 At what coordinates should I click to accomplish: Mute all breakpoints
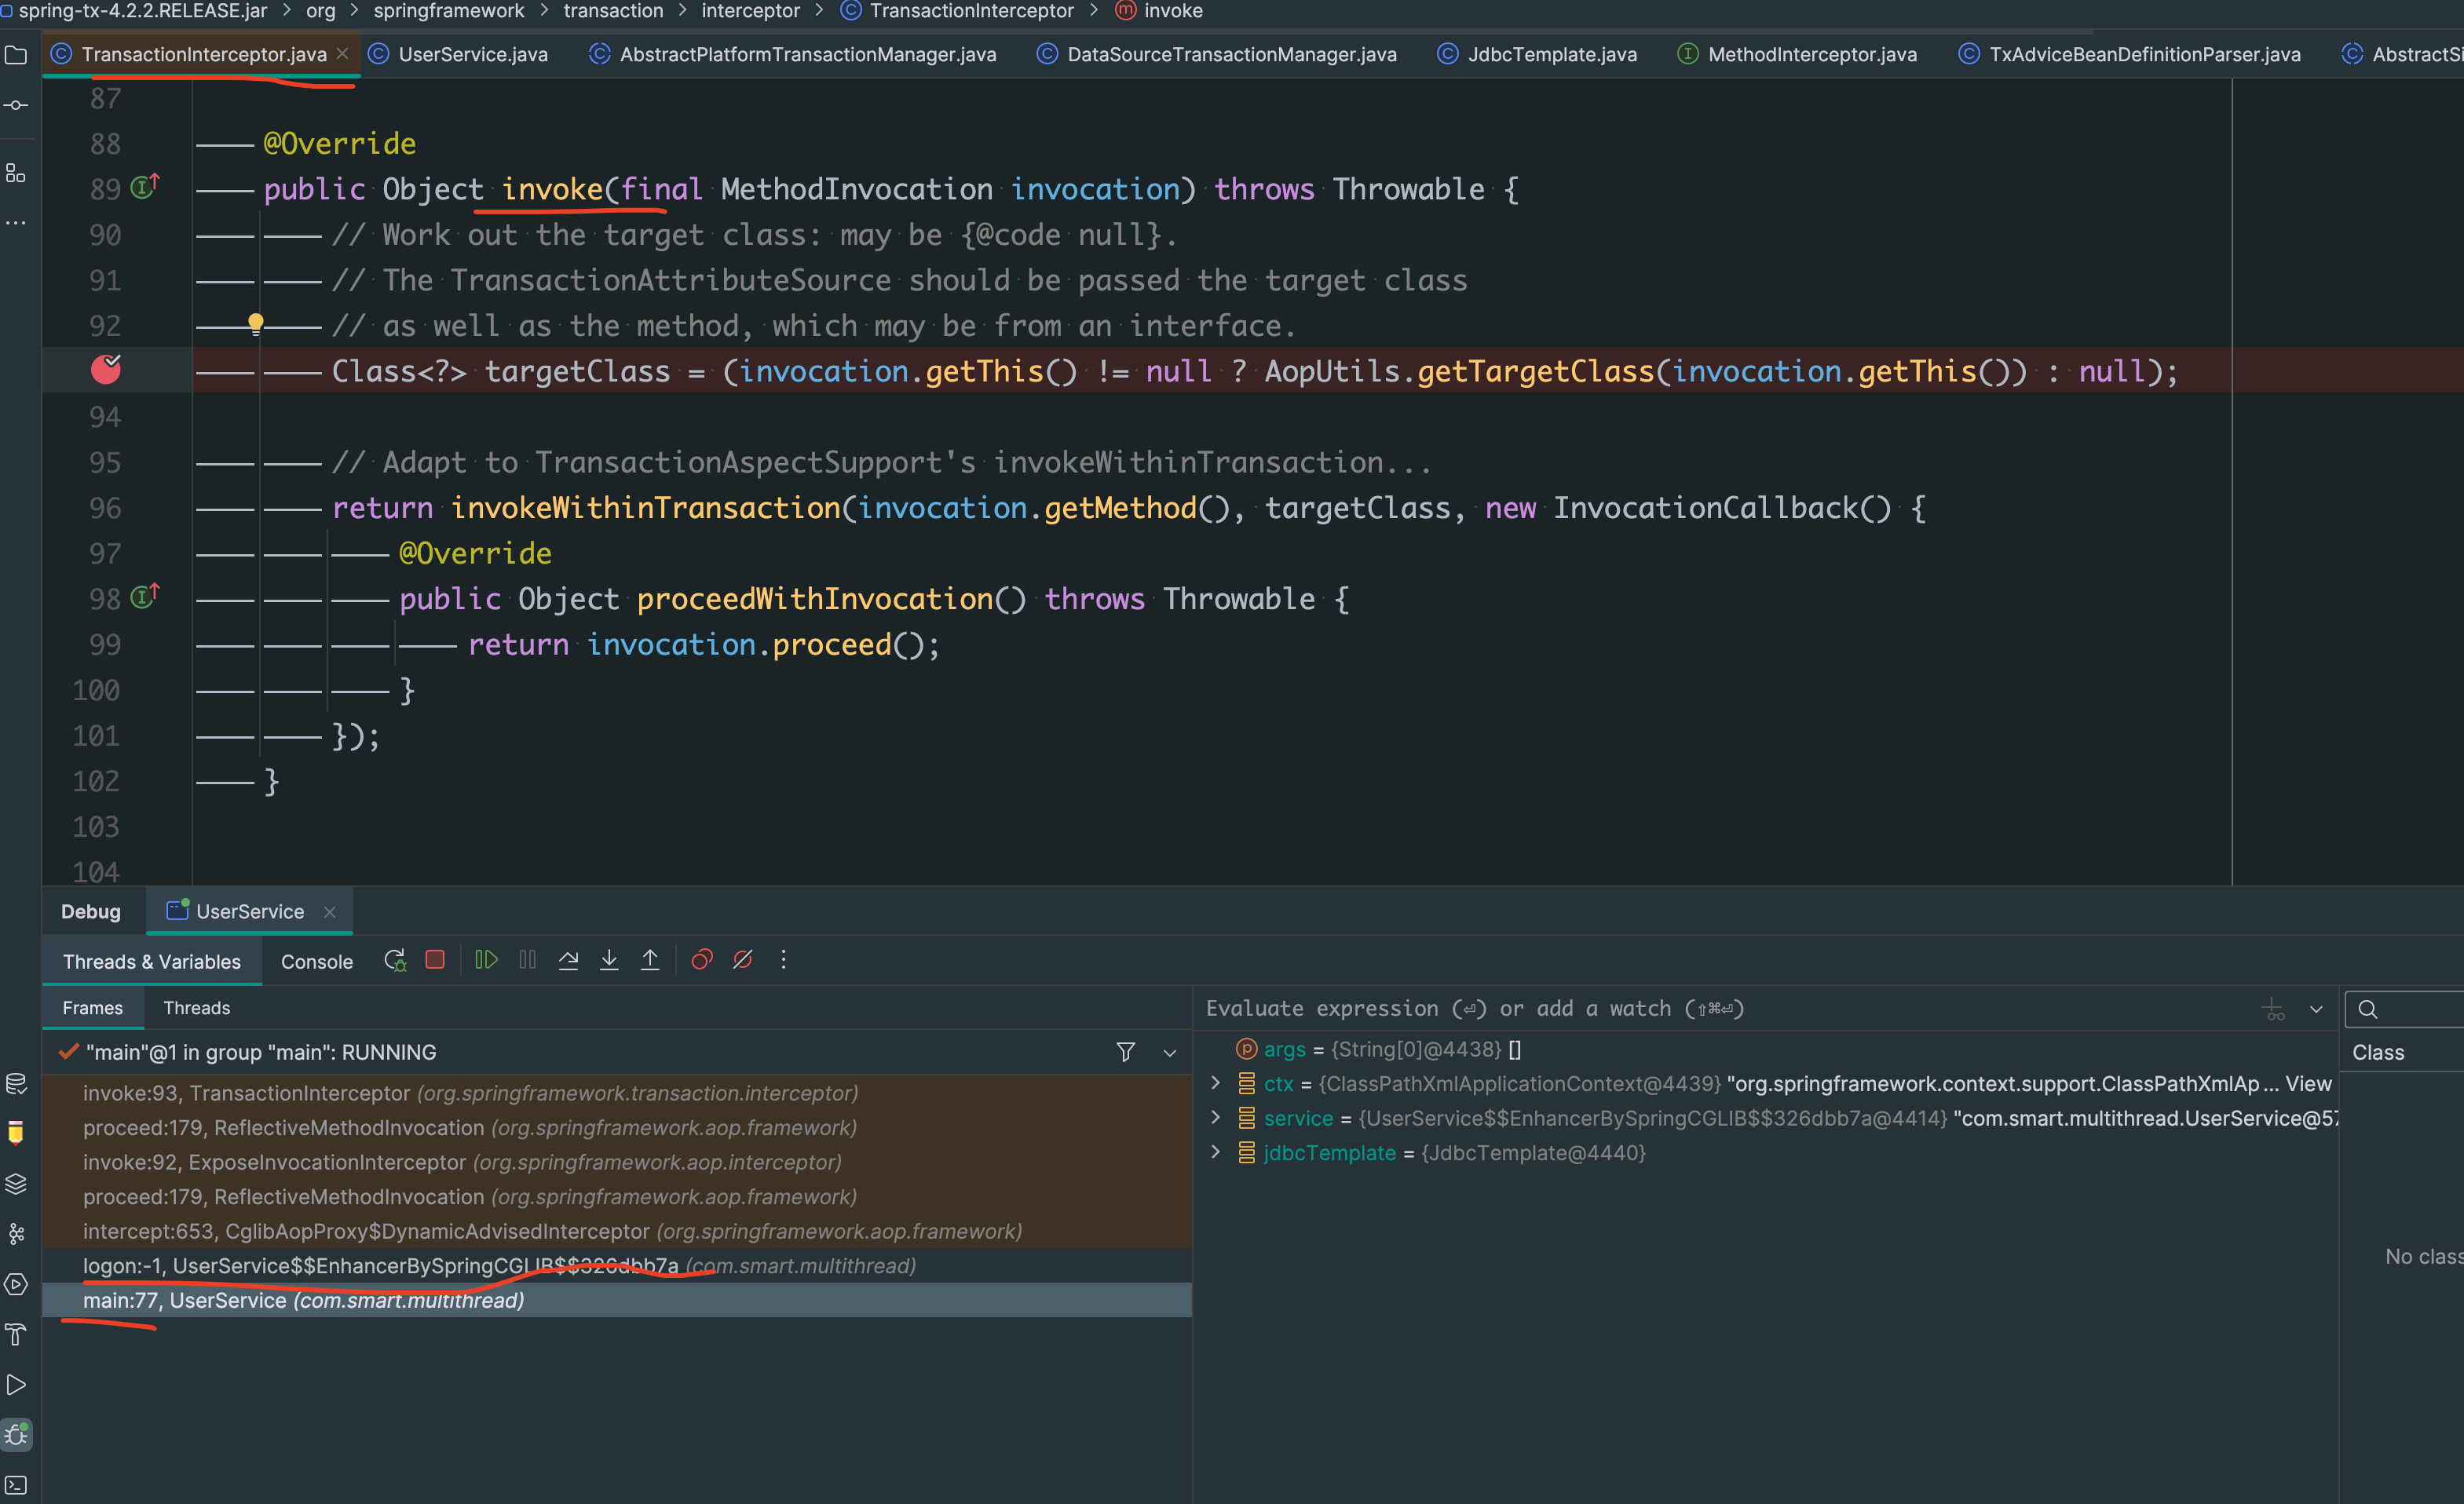coord(742,960)
